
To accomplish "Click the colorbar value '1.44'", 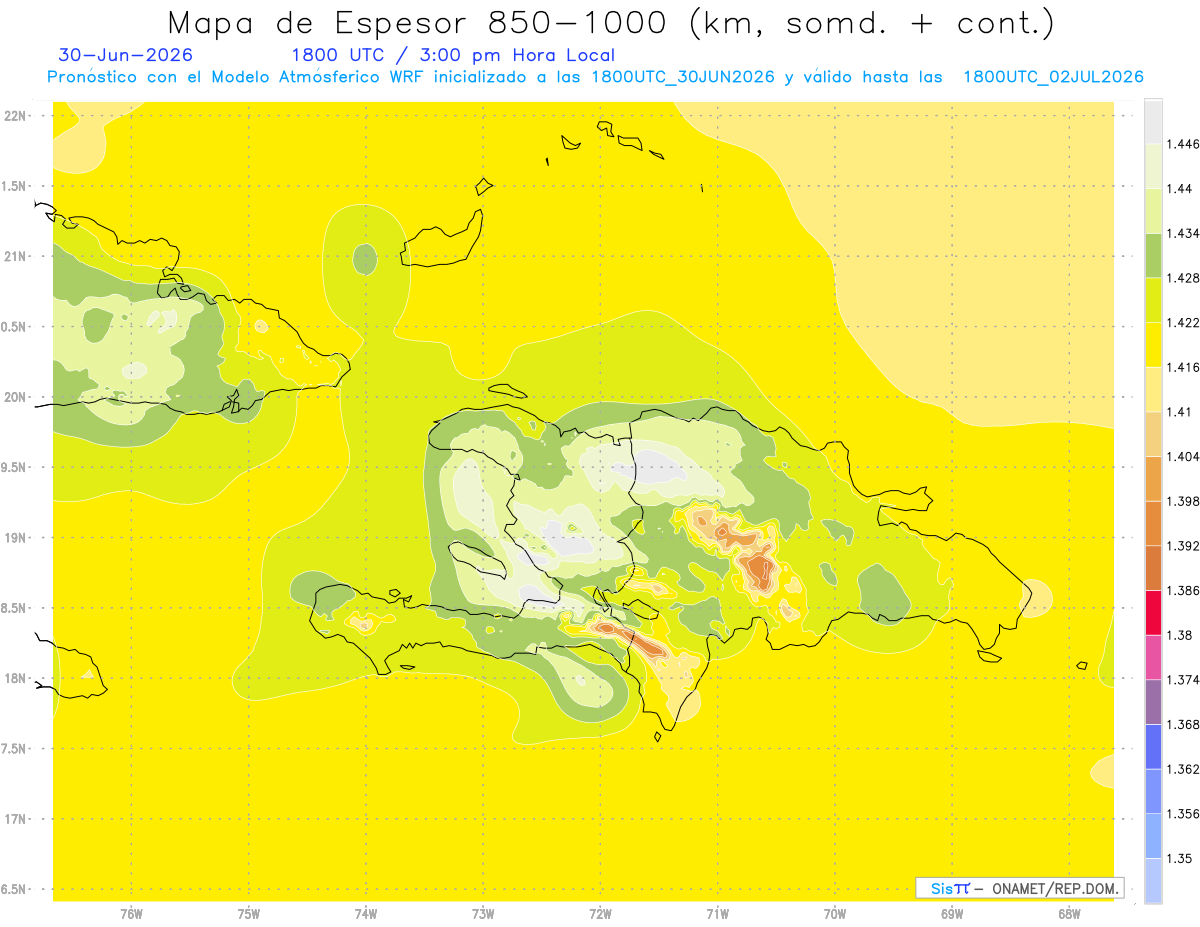I will coord(1181,188).
